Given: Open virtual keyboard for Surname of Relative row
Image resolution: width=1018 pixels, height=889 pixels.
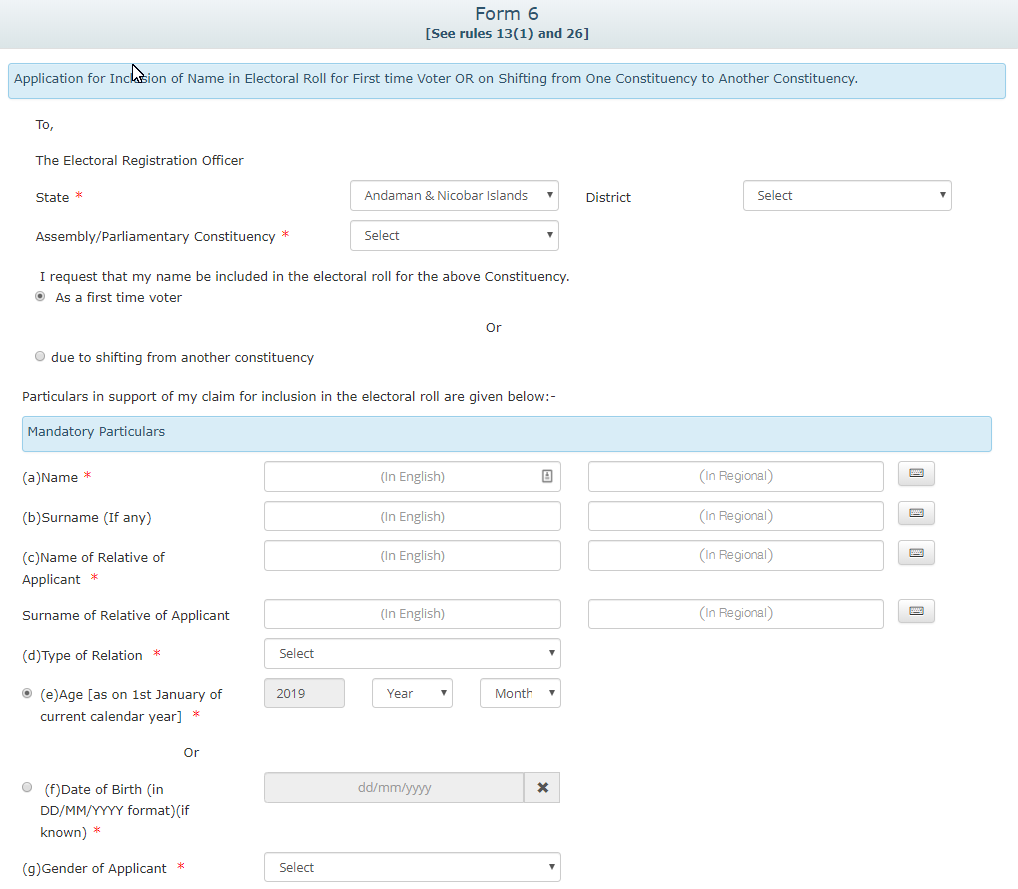Looking at the screenshot, I should 916,611.
